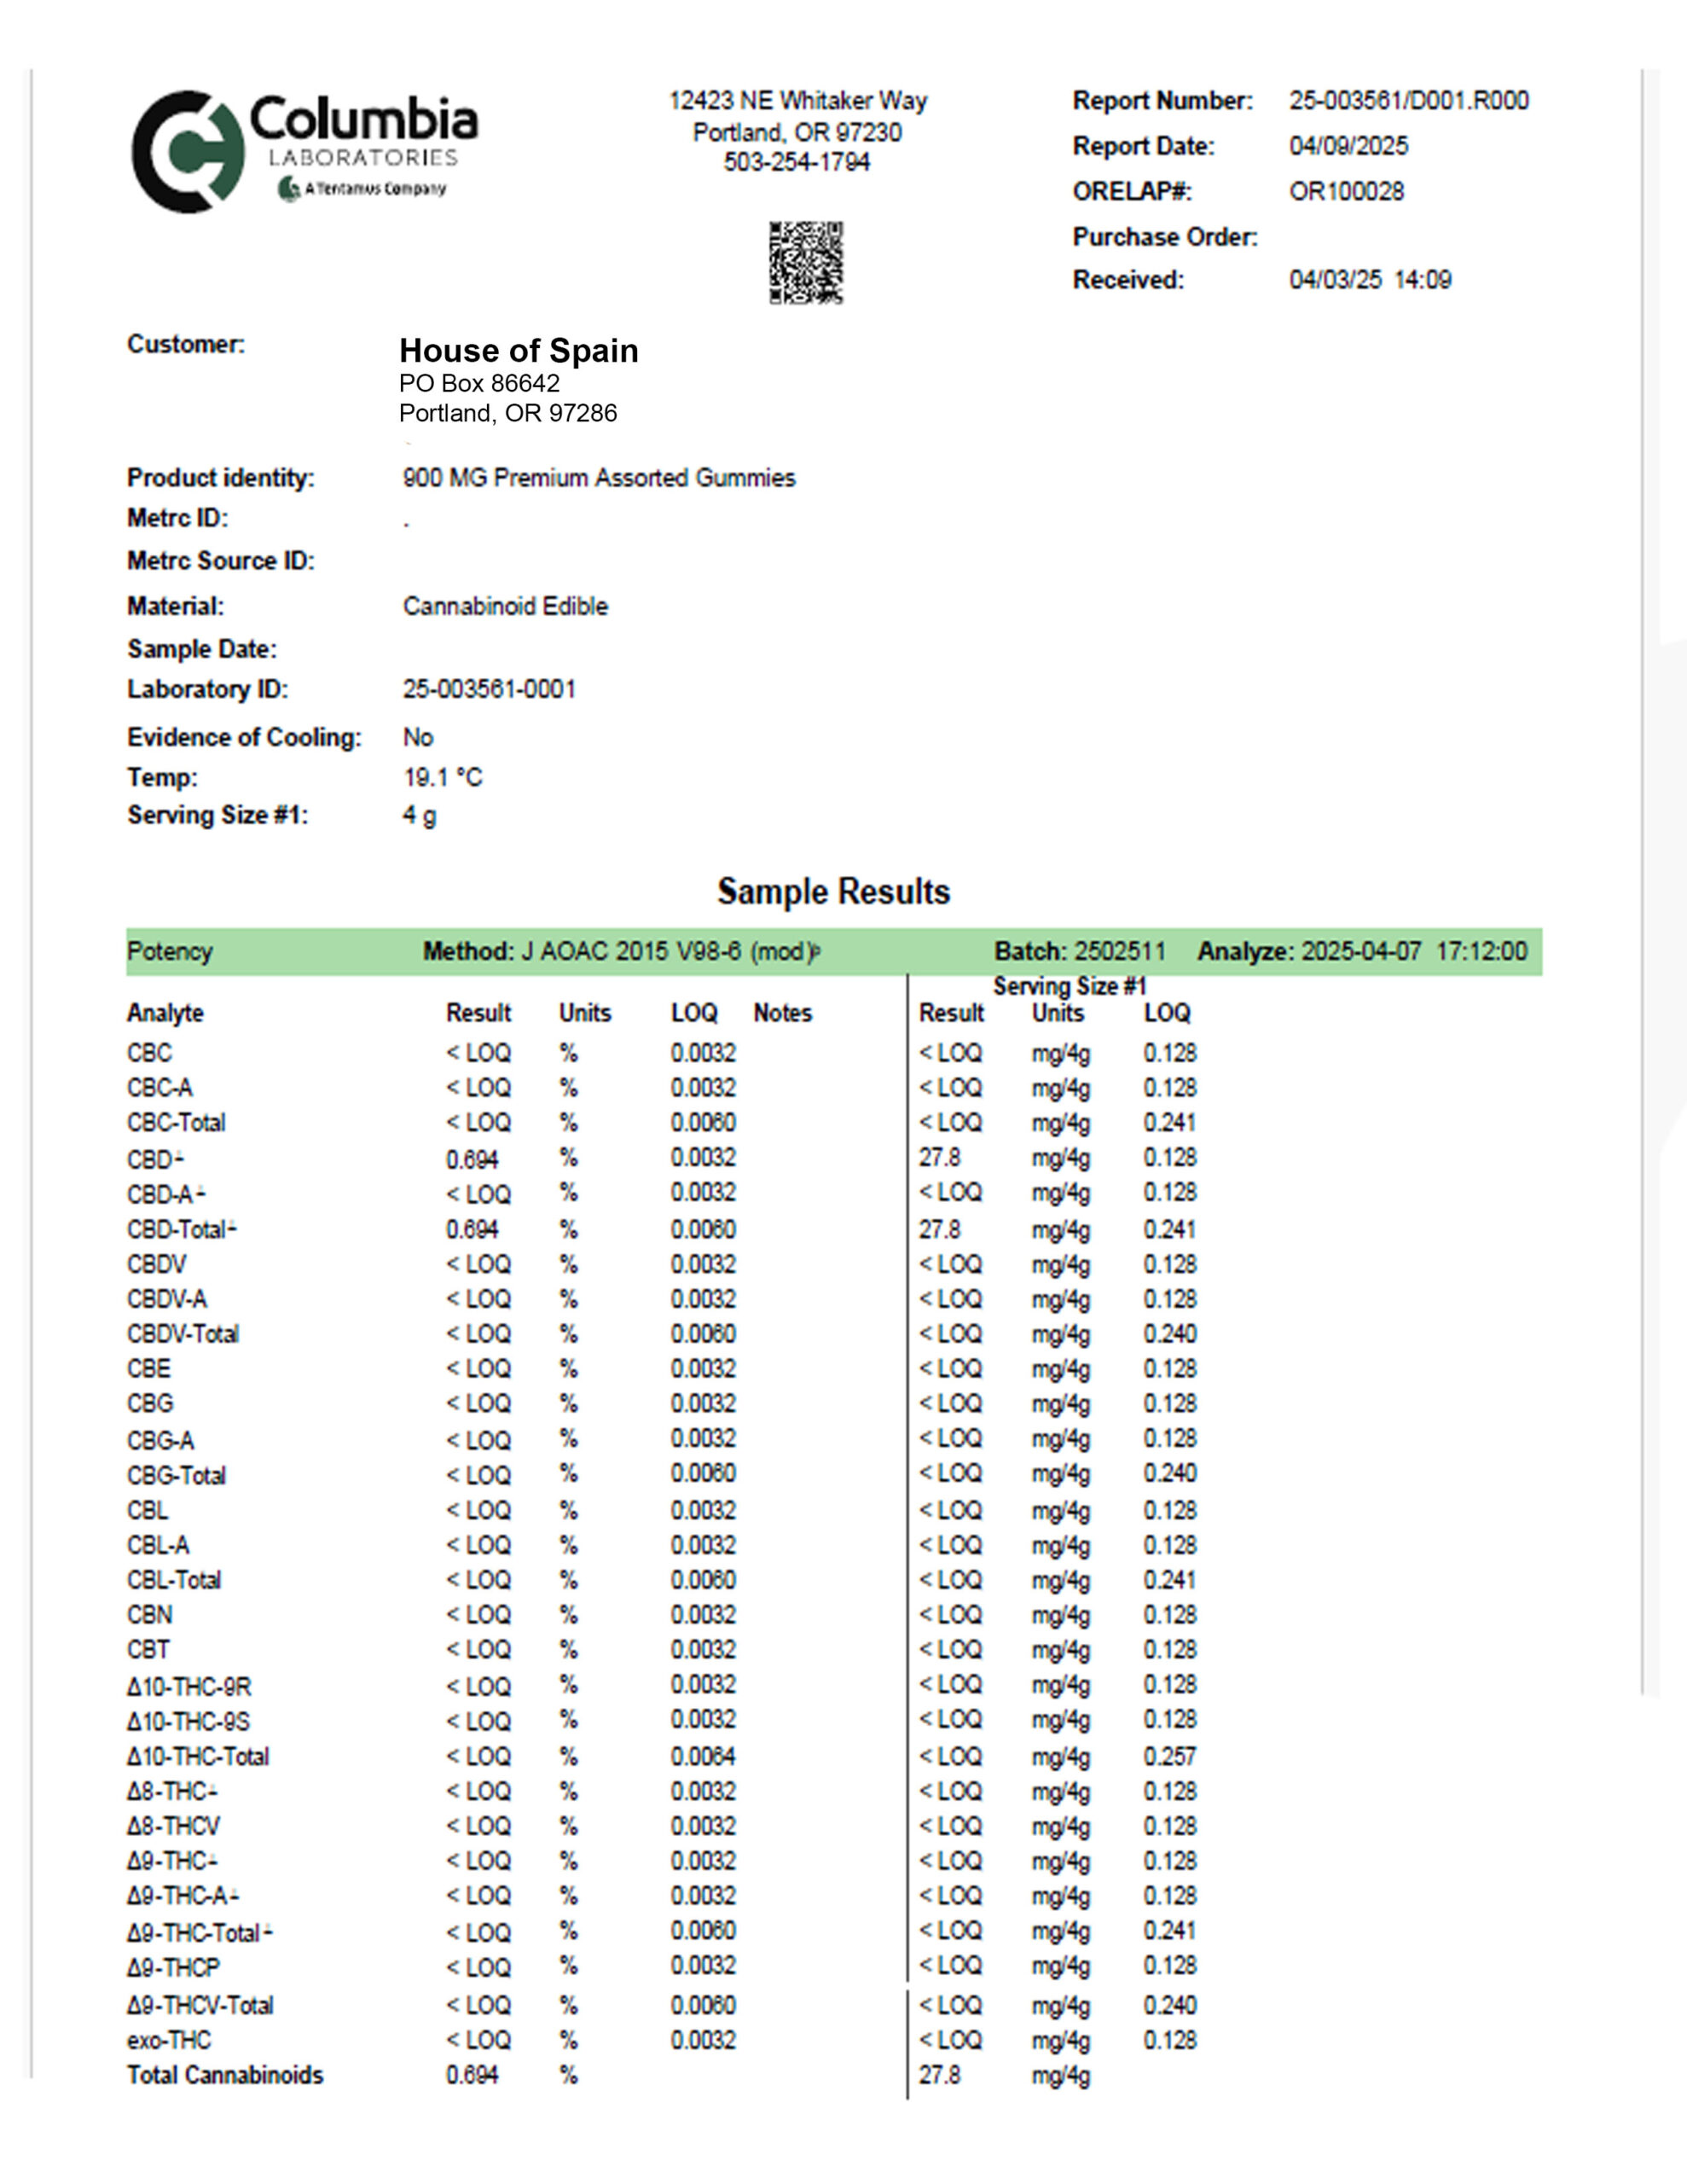Click the Report Date value 04/09/2025
The width and height of the screenshot is (1687, 2184).
(1348, 146)
